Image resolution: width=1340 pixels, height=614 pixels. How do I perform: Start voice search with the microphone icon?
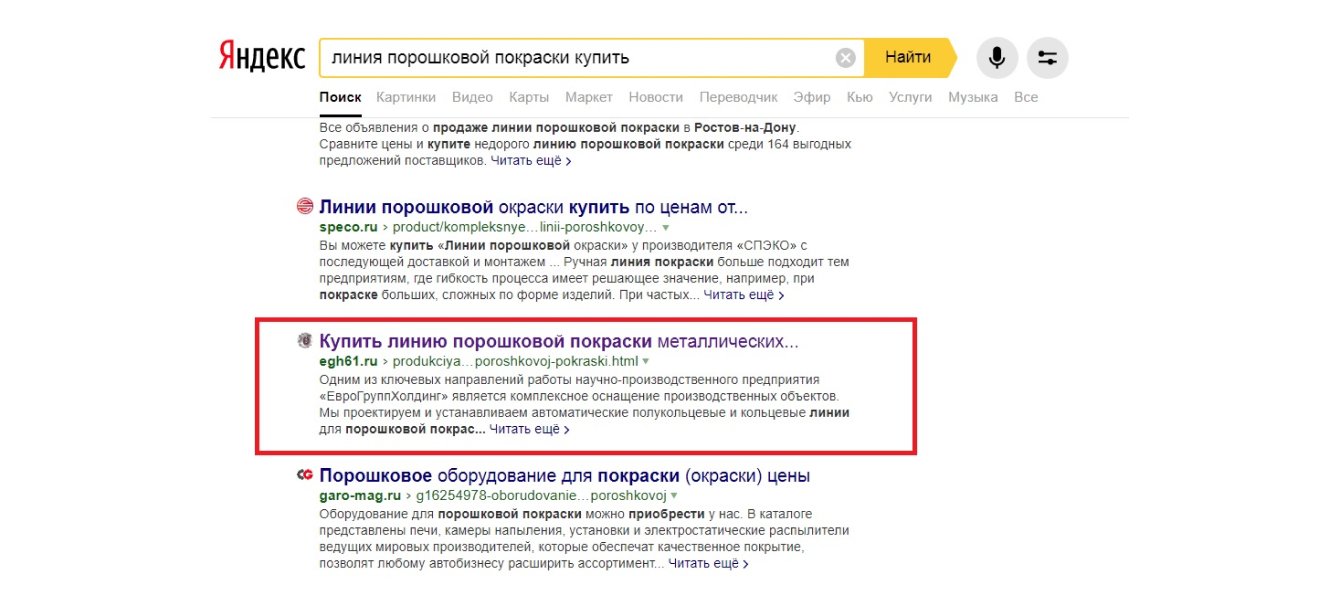[x=997, y=58]
